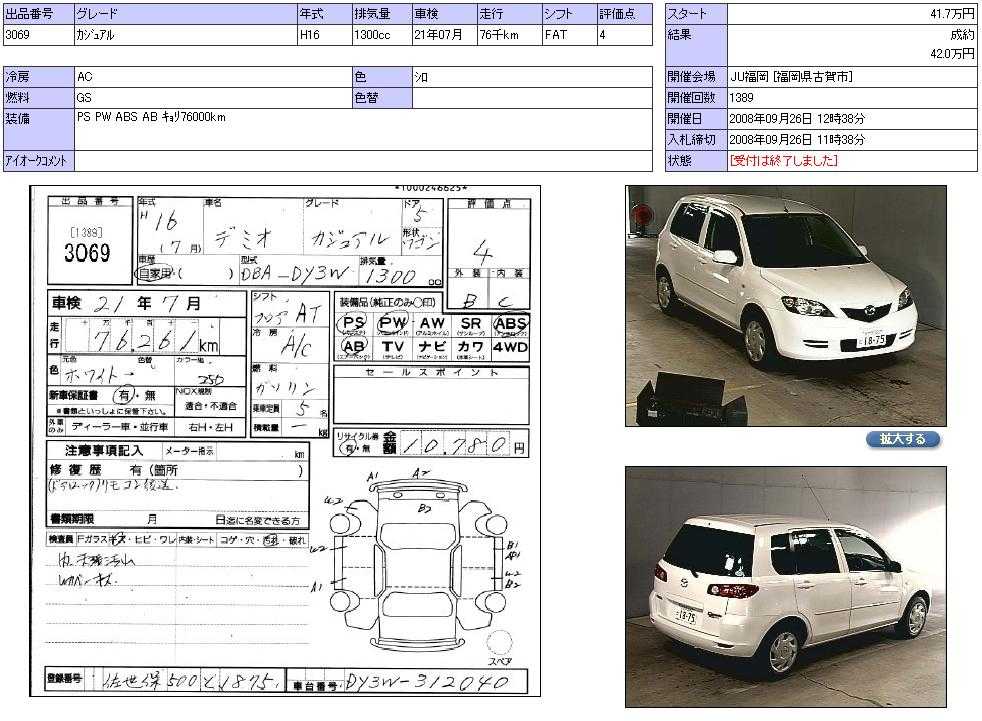
Task: Open the front view photo of the white car
Action: tap(786, 306)
